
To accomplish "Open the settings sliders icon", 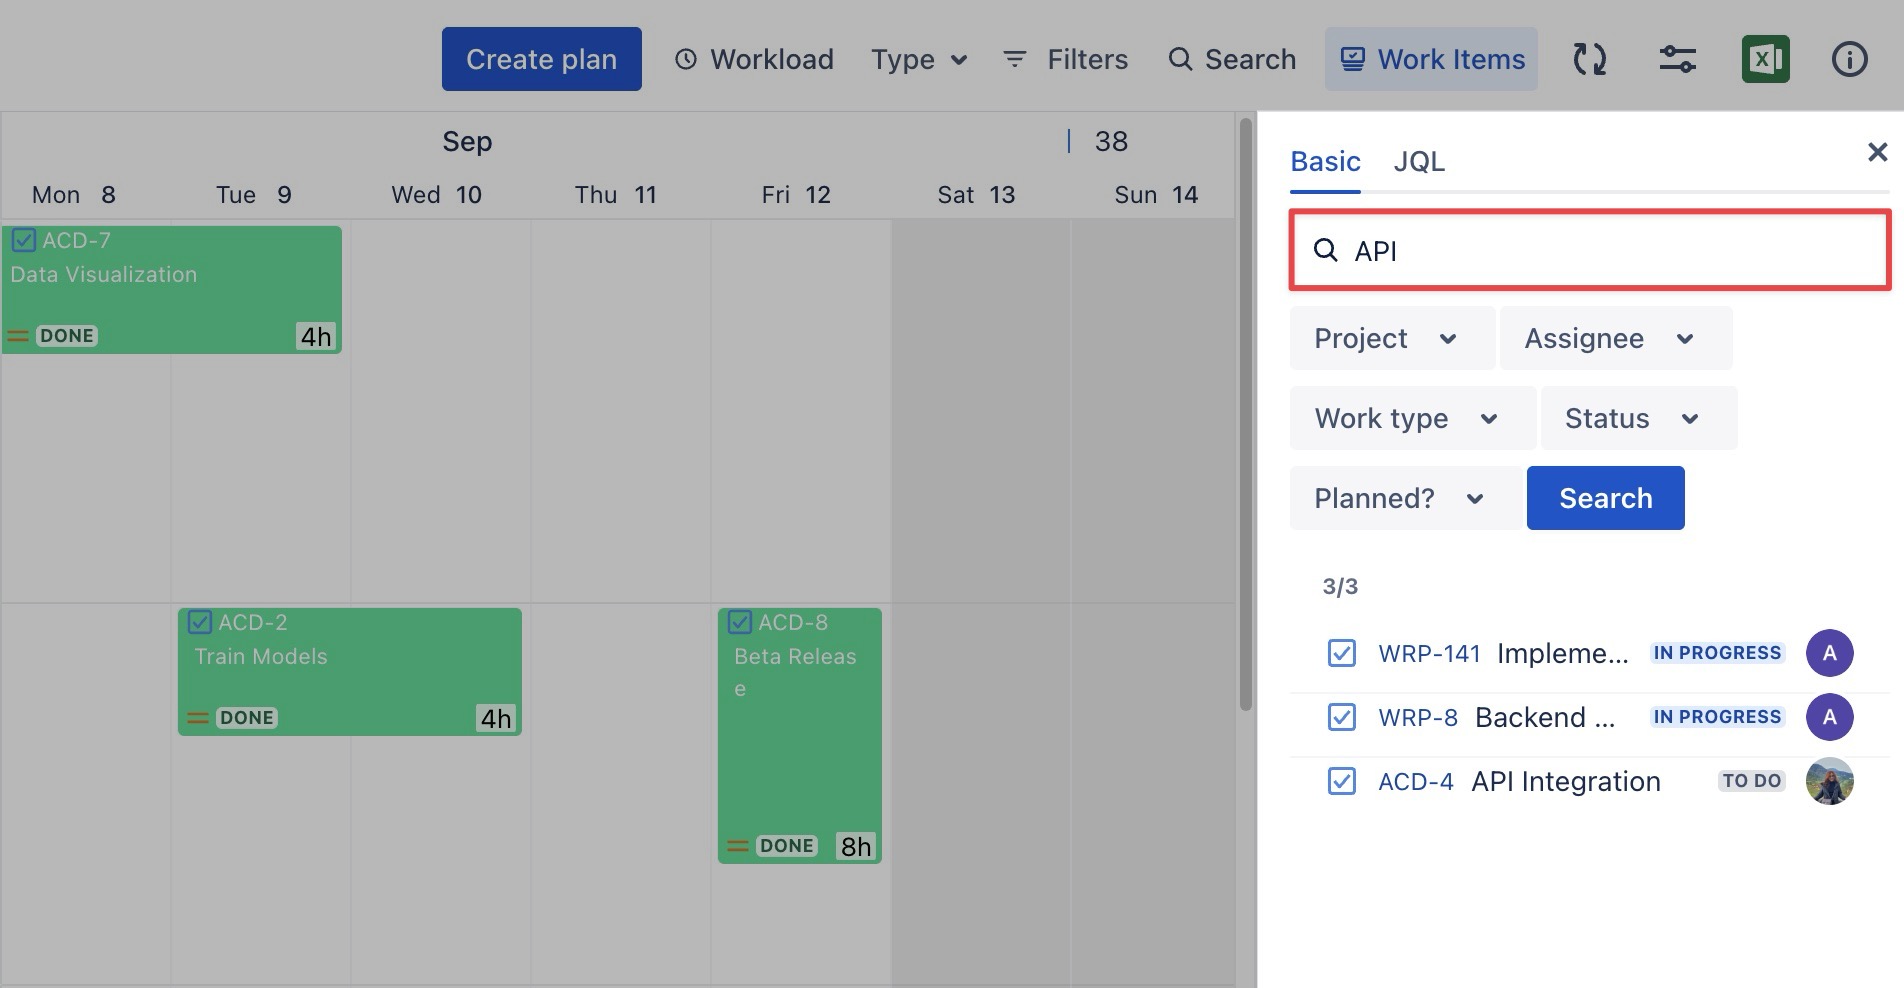I will point(1677,60).
